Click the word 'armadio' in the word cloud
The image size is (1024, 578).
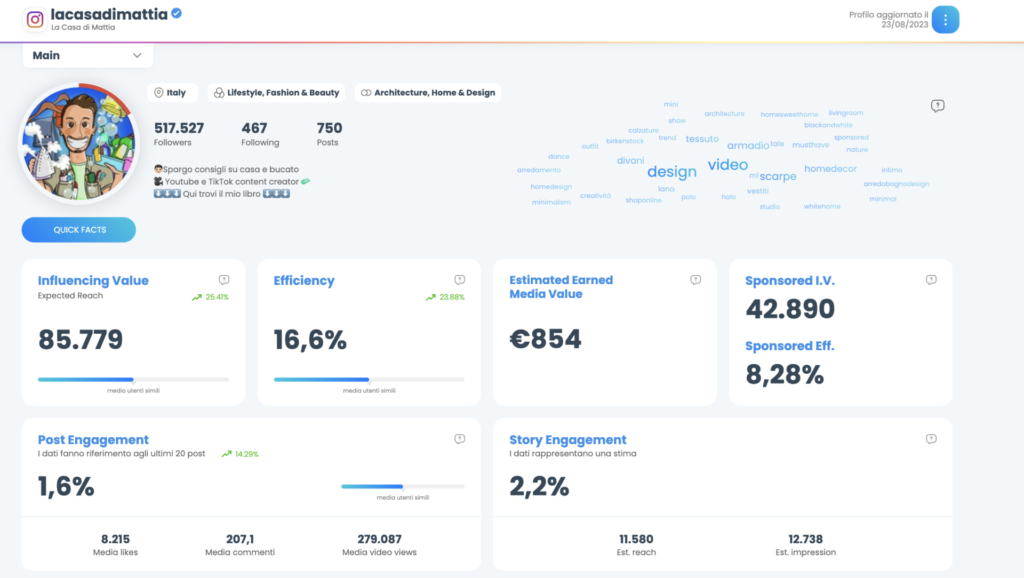[748, 146]
